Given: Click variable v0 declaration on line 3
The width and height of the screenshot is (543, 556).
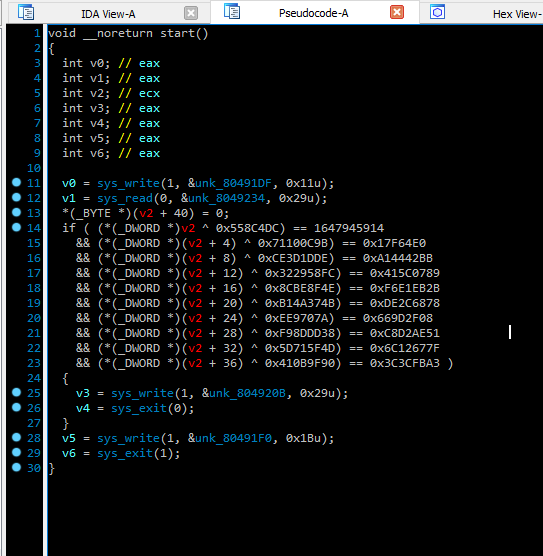Looking at the screenshot, I should (x=97, y=63).
